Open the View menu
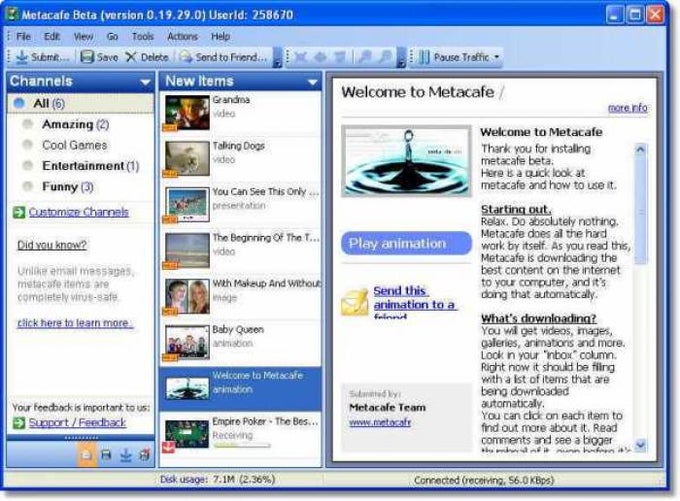 pyautogui.click(x=83, y=36)
